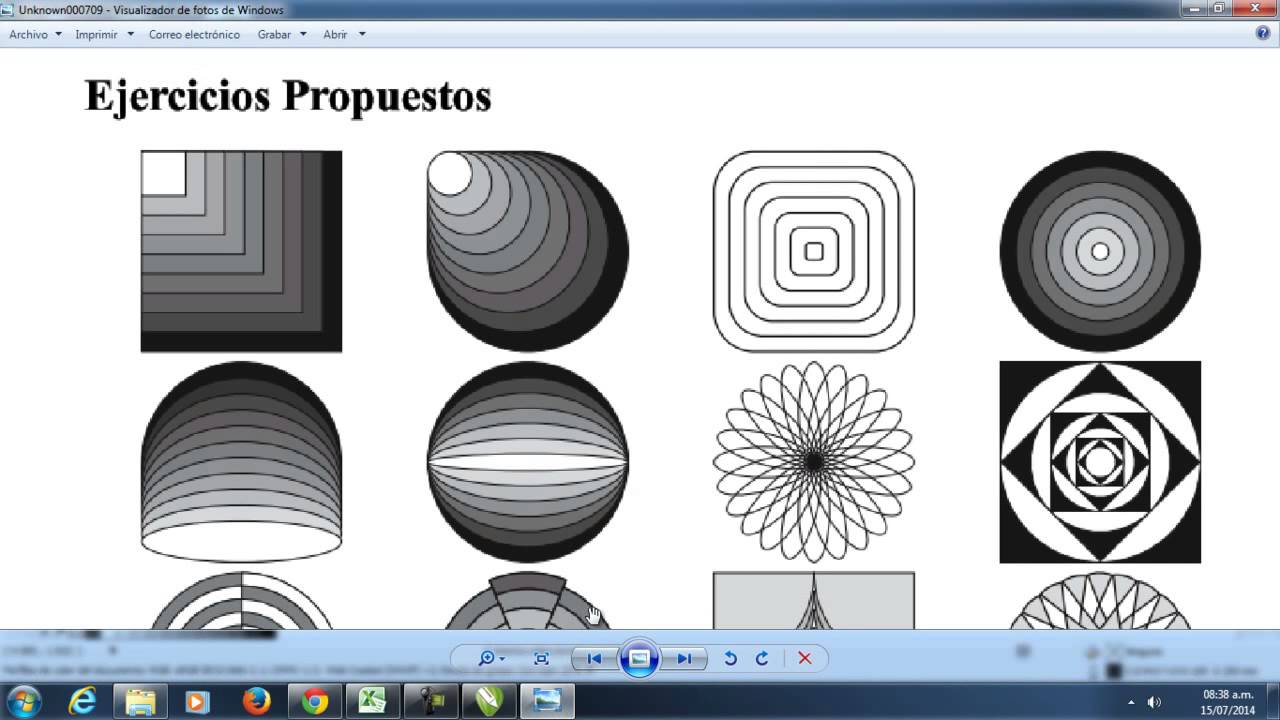Open the Imprimir menu
The image size is (1280, 720).
click(x=96, y=34)
